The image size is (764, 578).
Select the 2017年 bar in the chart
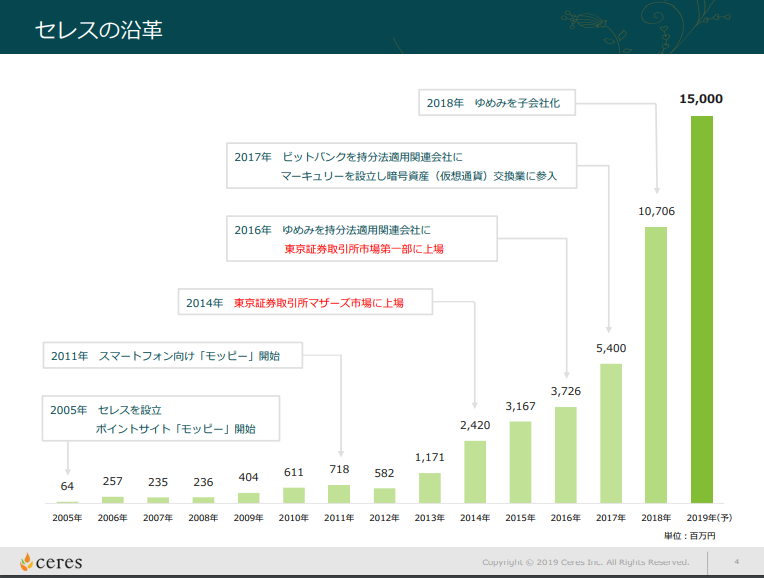(x=611, y=433)
